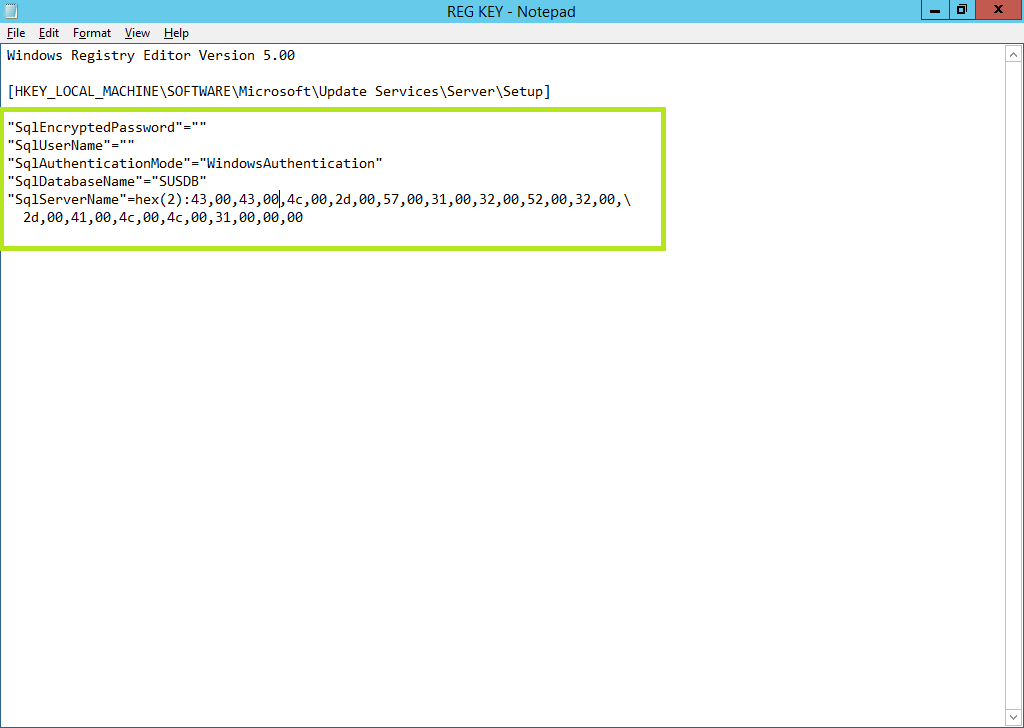This screenshot has height=728, width=1024.
Task: Open the File menu
Action: click(16, 33)
